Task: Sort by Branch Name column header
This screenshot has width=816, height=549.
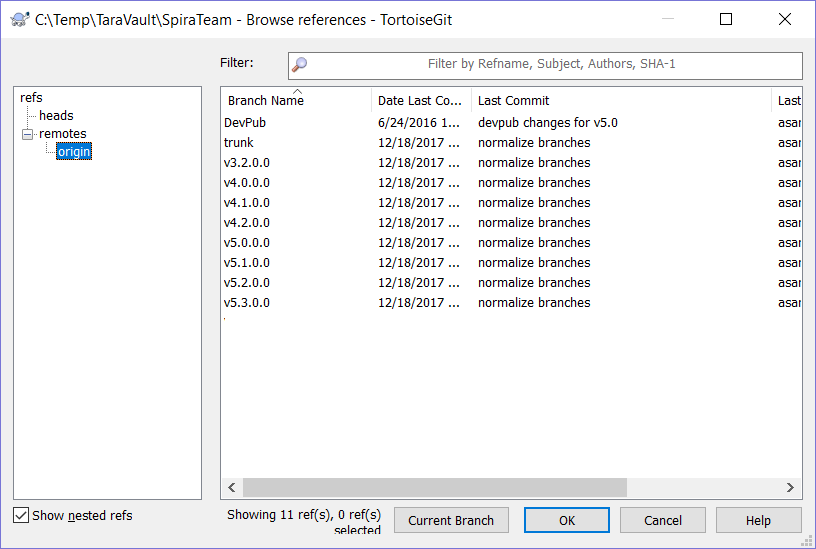Action: (x=266, y=101)
